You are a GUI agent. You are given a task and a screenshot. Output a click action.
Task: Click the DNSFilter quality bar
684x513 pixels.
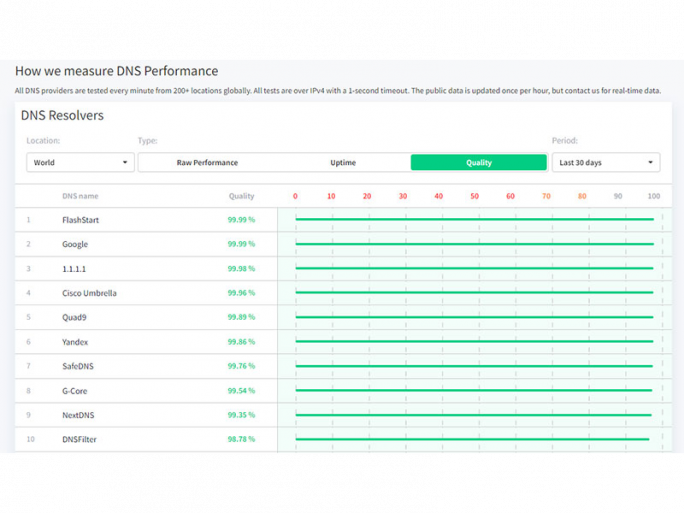(x=472, y=439)
